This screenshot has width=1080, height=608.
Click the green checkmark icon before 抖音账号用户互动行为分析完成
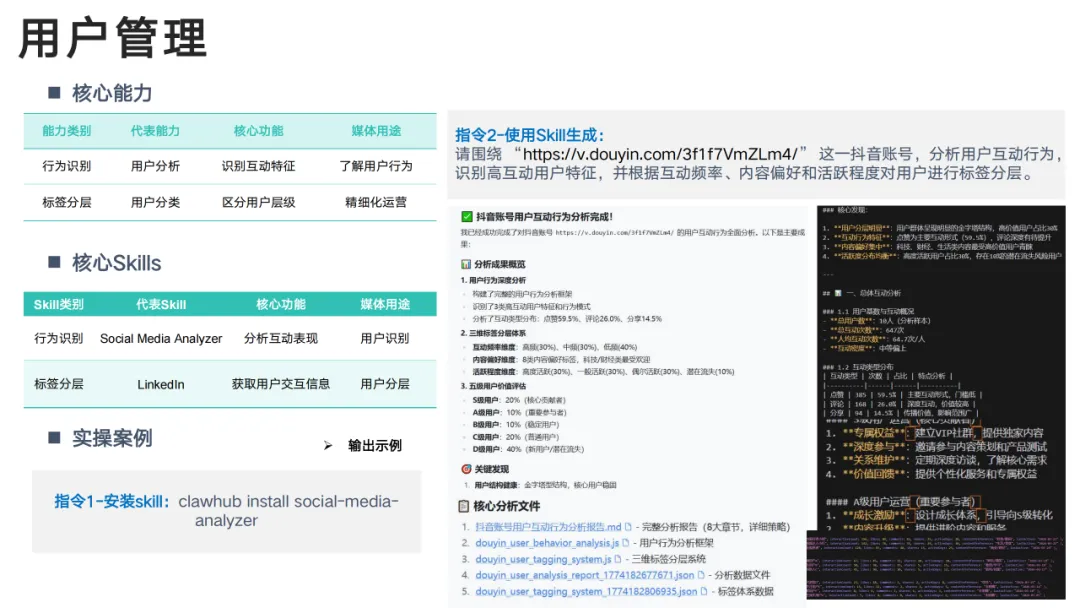(x=466, y=216)
